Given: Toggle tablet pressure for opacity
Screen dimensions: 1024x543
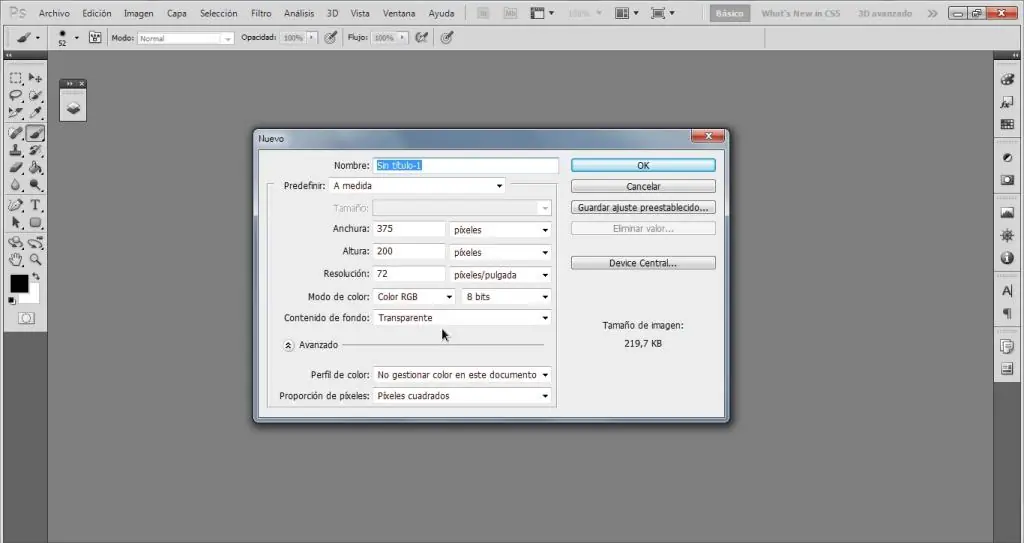Looking at the screenshot, I should click(x=330, y=38).
